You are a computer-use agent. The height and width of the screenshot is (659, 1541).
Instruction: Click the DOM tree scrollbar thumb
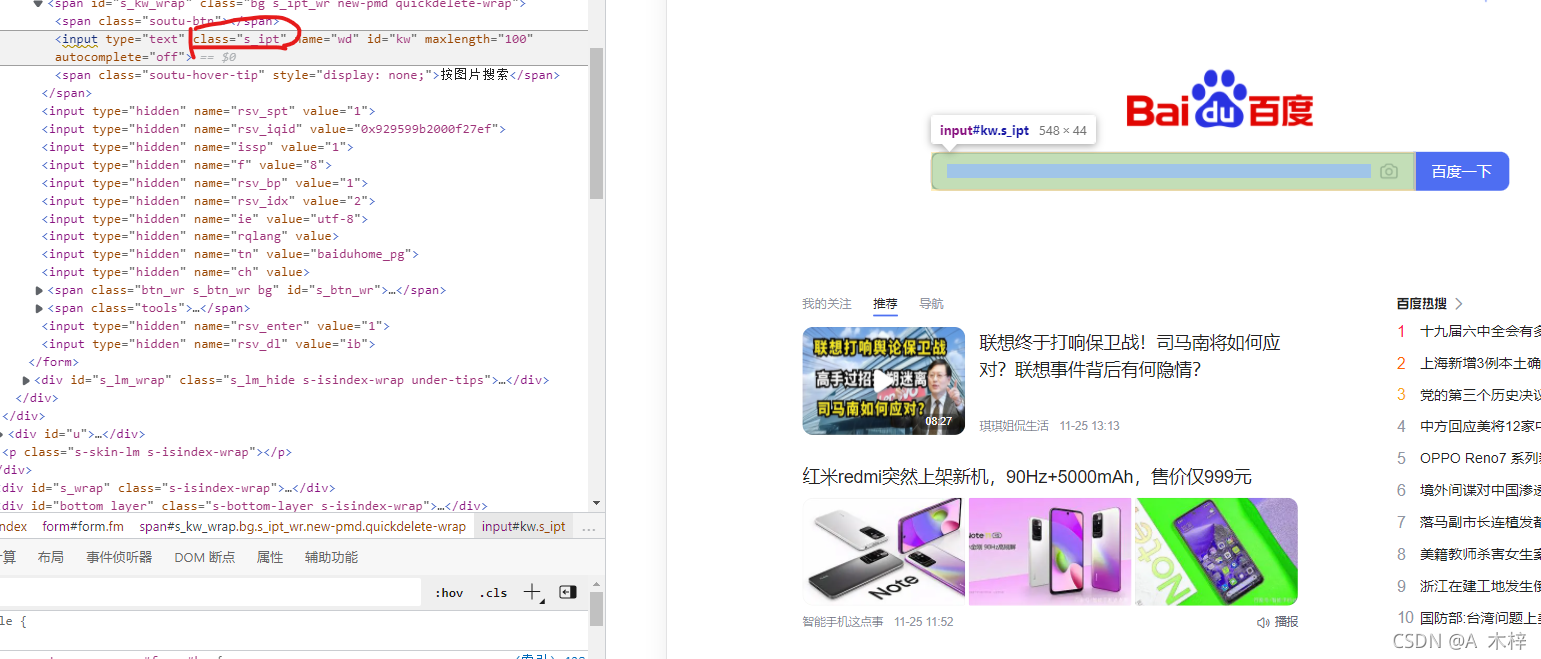597,123
